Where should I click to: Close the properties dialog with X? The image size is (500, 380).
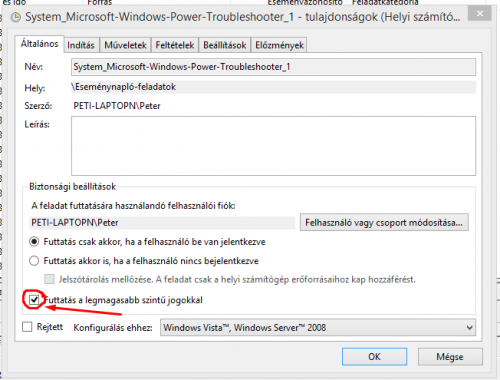point(480,14)
